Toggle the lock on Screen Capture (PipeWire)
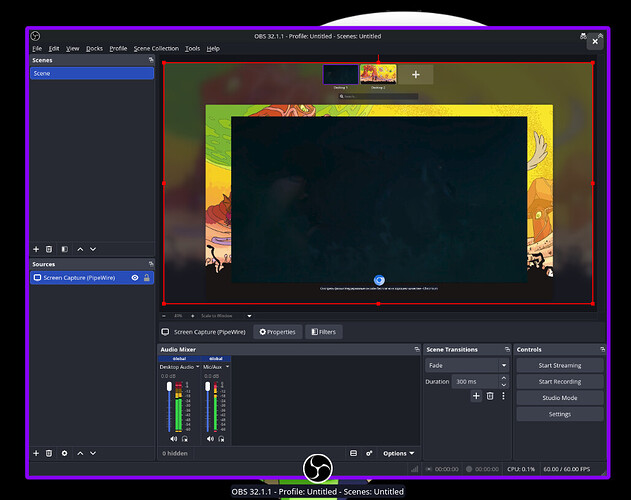The image size is (631, 500). [x=147, y=277]
